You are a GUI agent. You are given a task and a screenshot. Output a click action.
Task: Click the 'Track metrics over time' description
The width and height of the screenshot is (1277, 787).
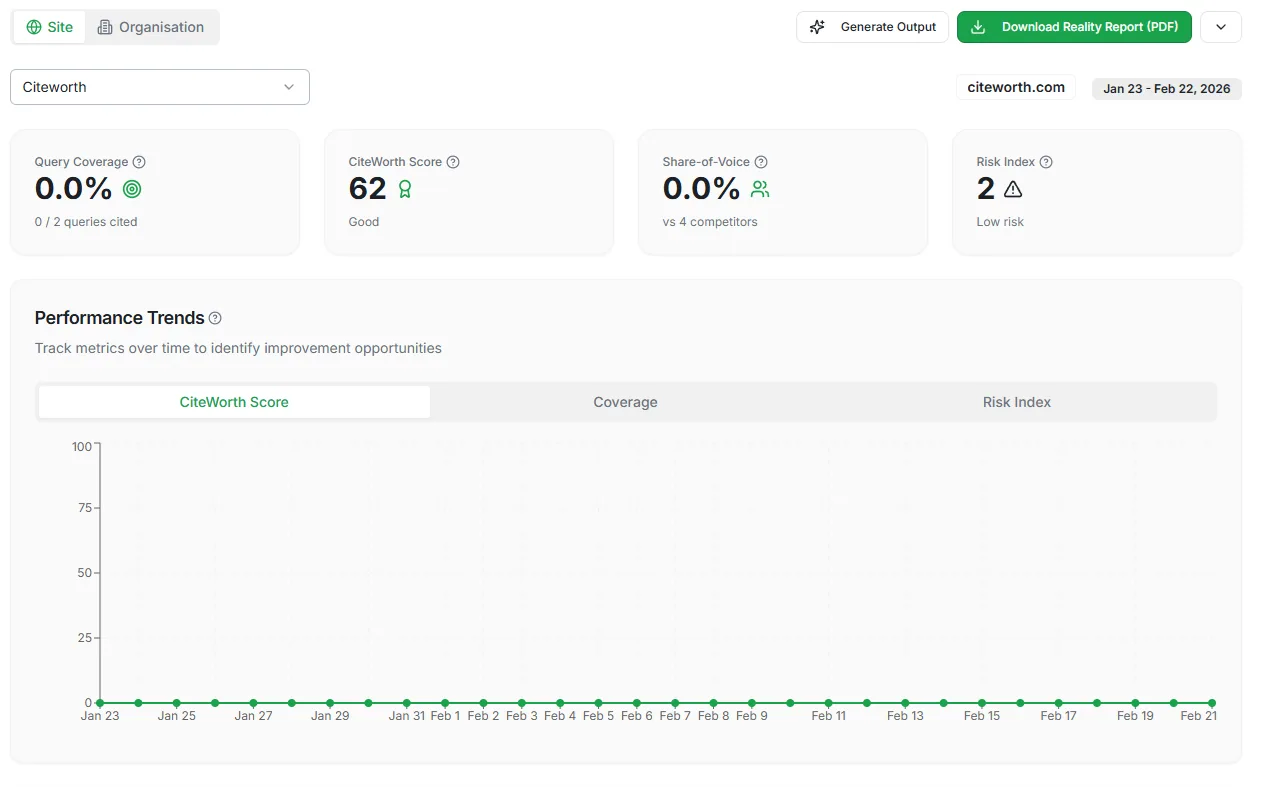click(x=238, y=348)
